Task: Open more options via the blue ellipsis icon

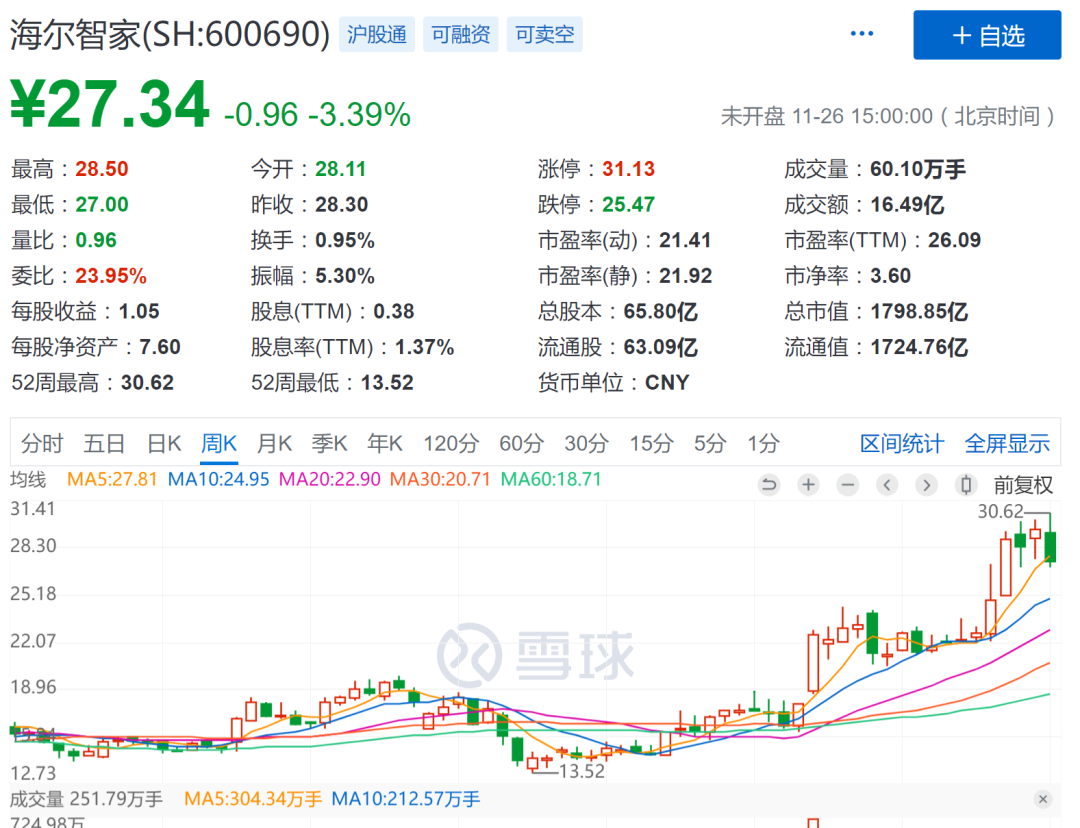Action: click(862, 32)
